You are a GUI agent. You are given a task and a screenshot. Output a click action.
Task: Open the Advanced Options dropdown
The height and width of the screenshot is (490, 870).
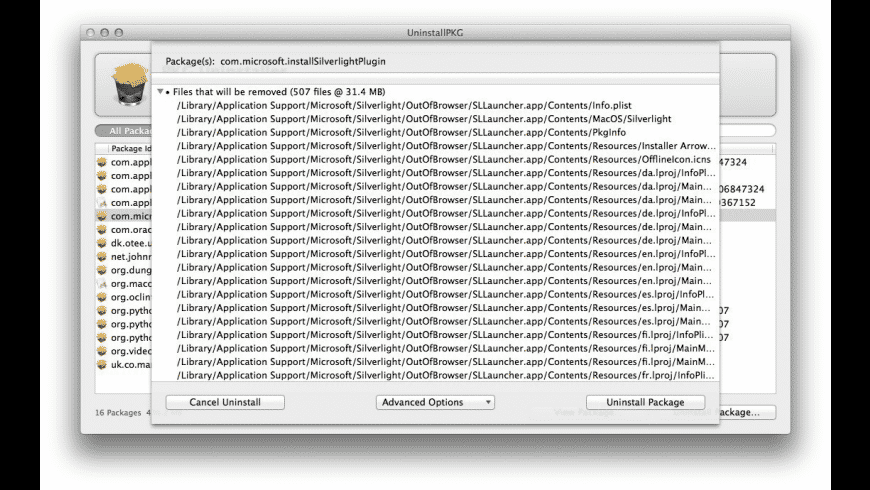coord(435,402)
